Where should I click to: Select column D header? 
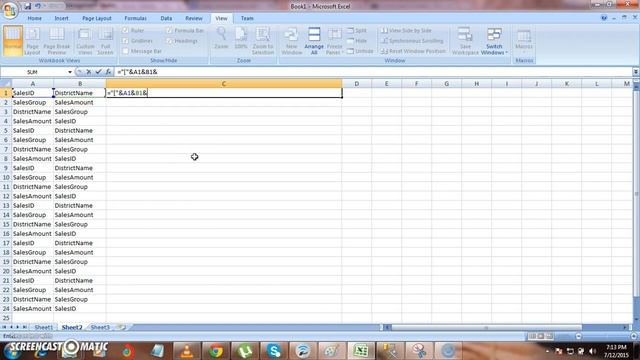coord(357,84)
